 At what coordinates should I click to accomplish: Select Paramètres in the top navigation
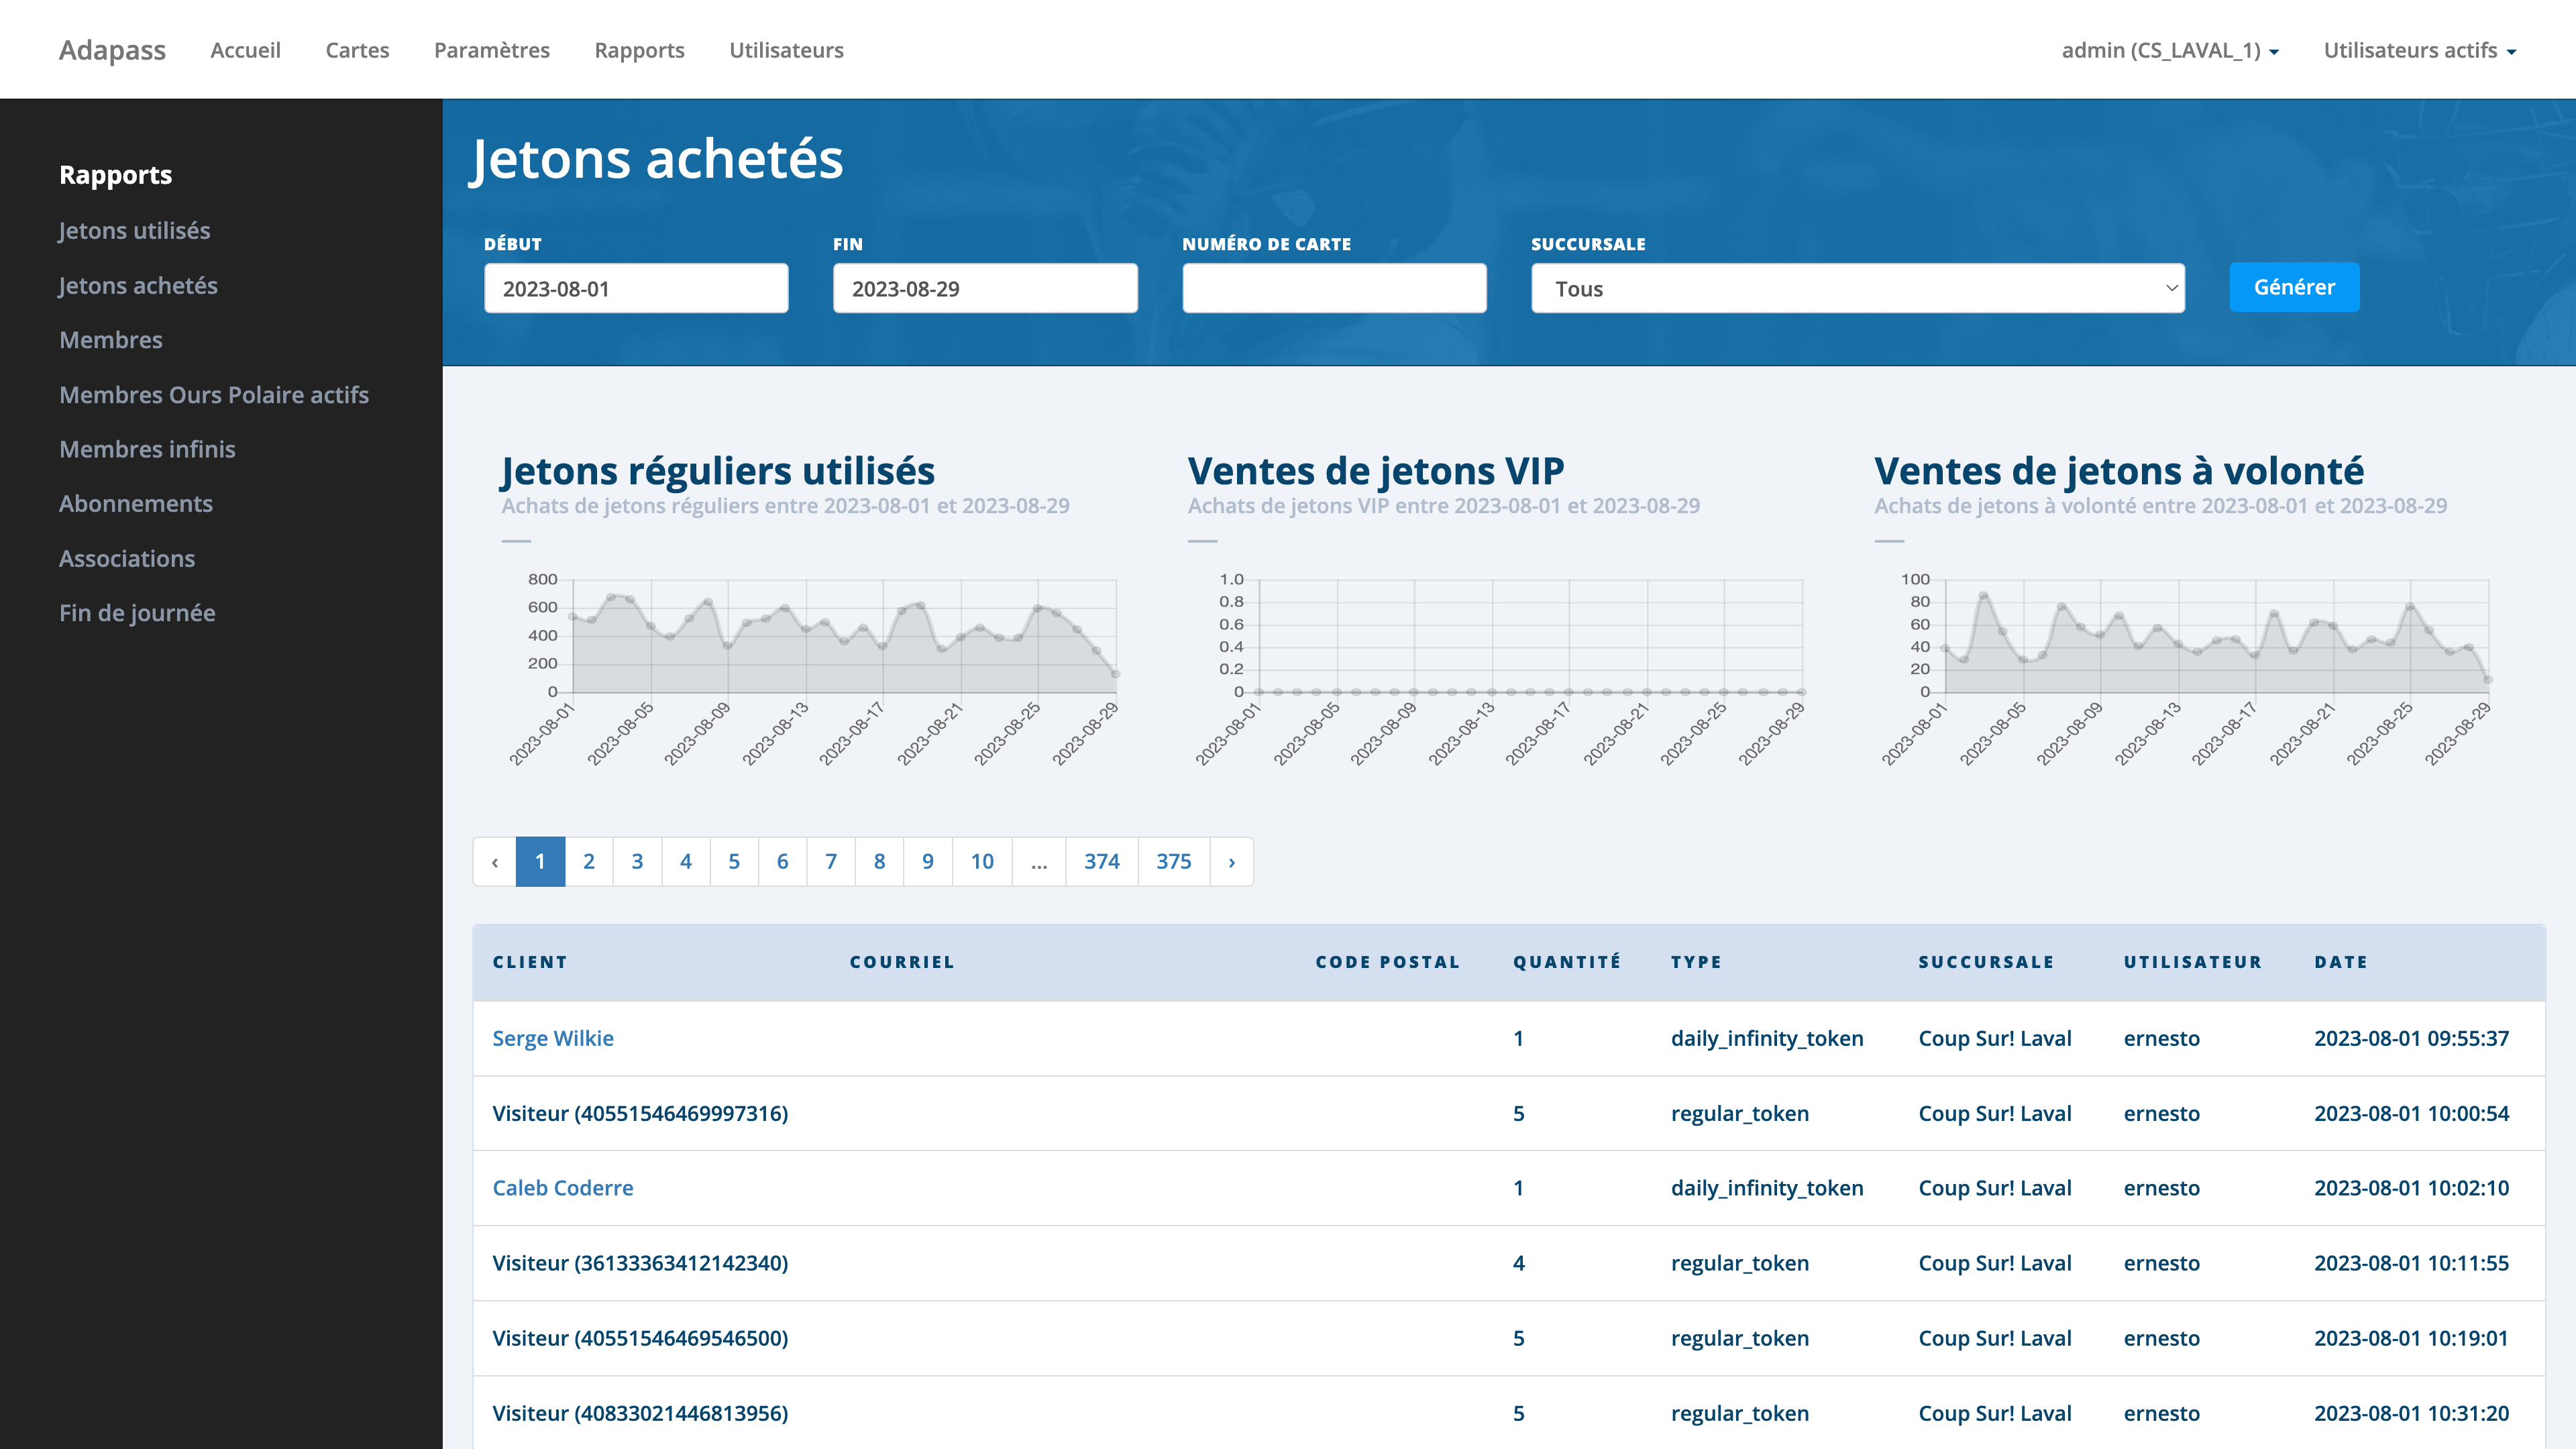[x=491, y=50]
